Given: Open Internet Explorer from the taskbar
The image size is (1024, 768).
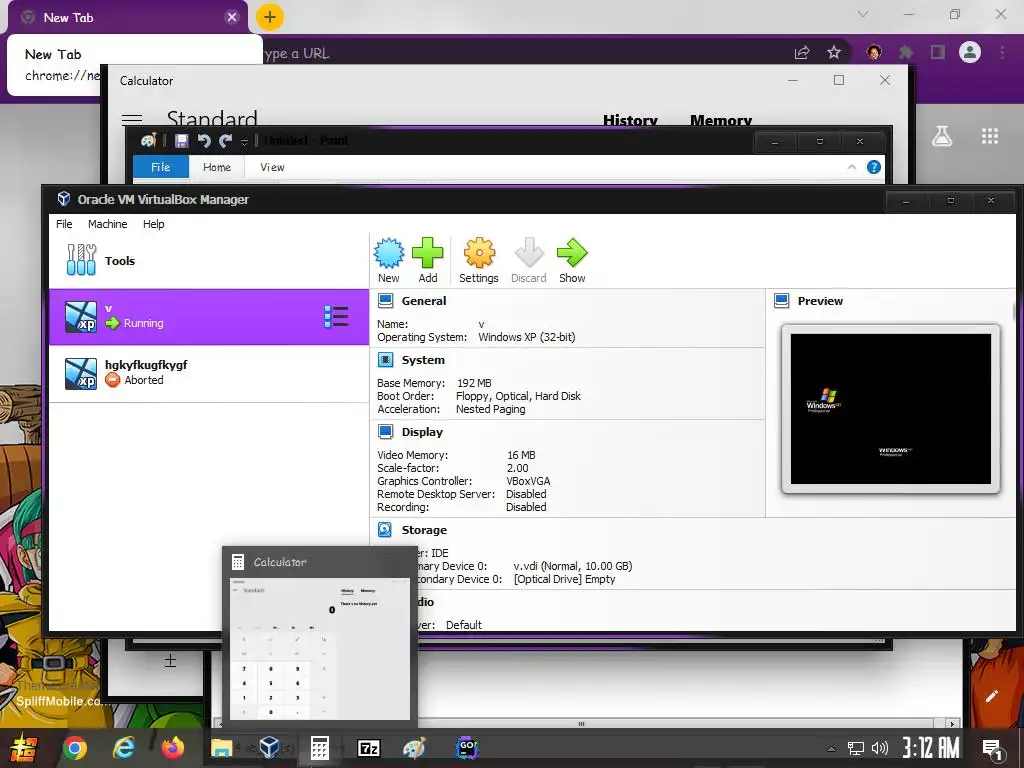Looking at the screenshot, I should (123, 748).
